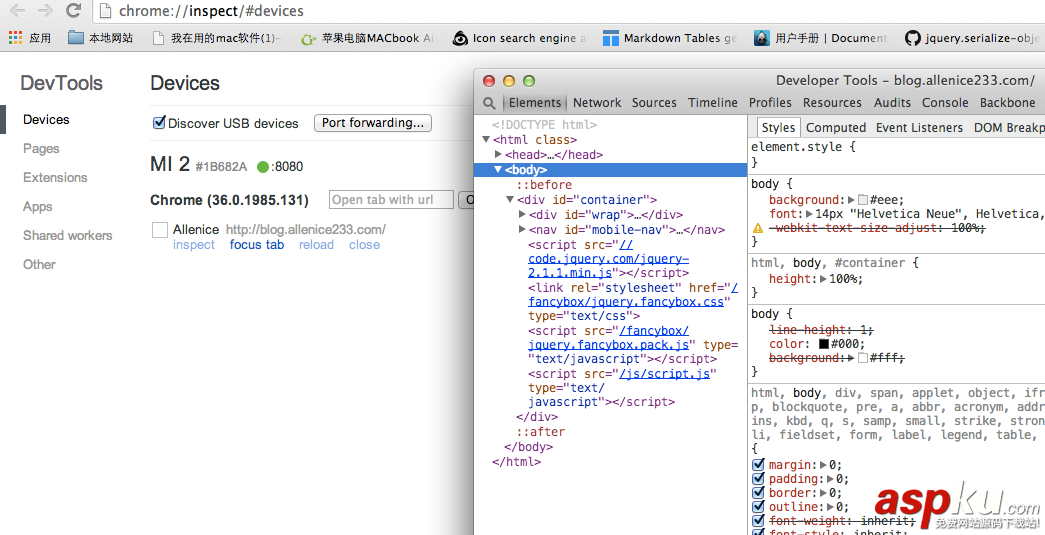Viewport: 1045px width, 535px height.
Task: Disable the margin property checkbox
Action: coord(758,465)
